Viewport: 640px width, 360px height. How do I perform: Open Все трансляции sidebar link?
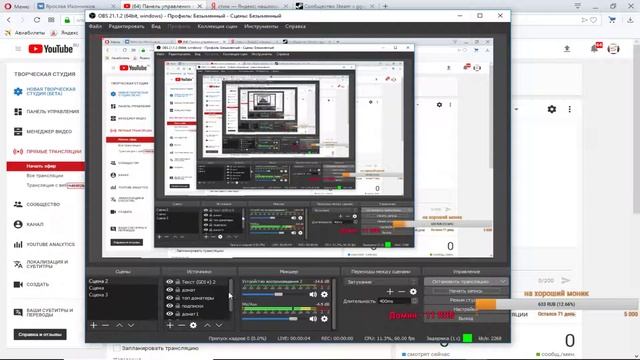45,176
